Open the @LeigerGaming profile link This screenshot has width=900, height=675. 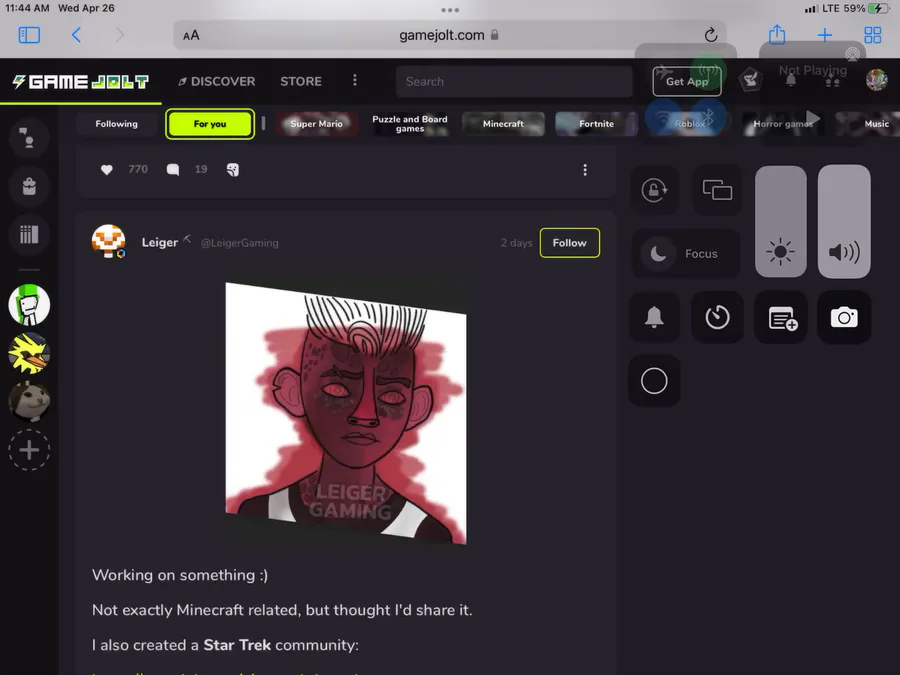tap(239, 243)
